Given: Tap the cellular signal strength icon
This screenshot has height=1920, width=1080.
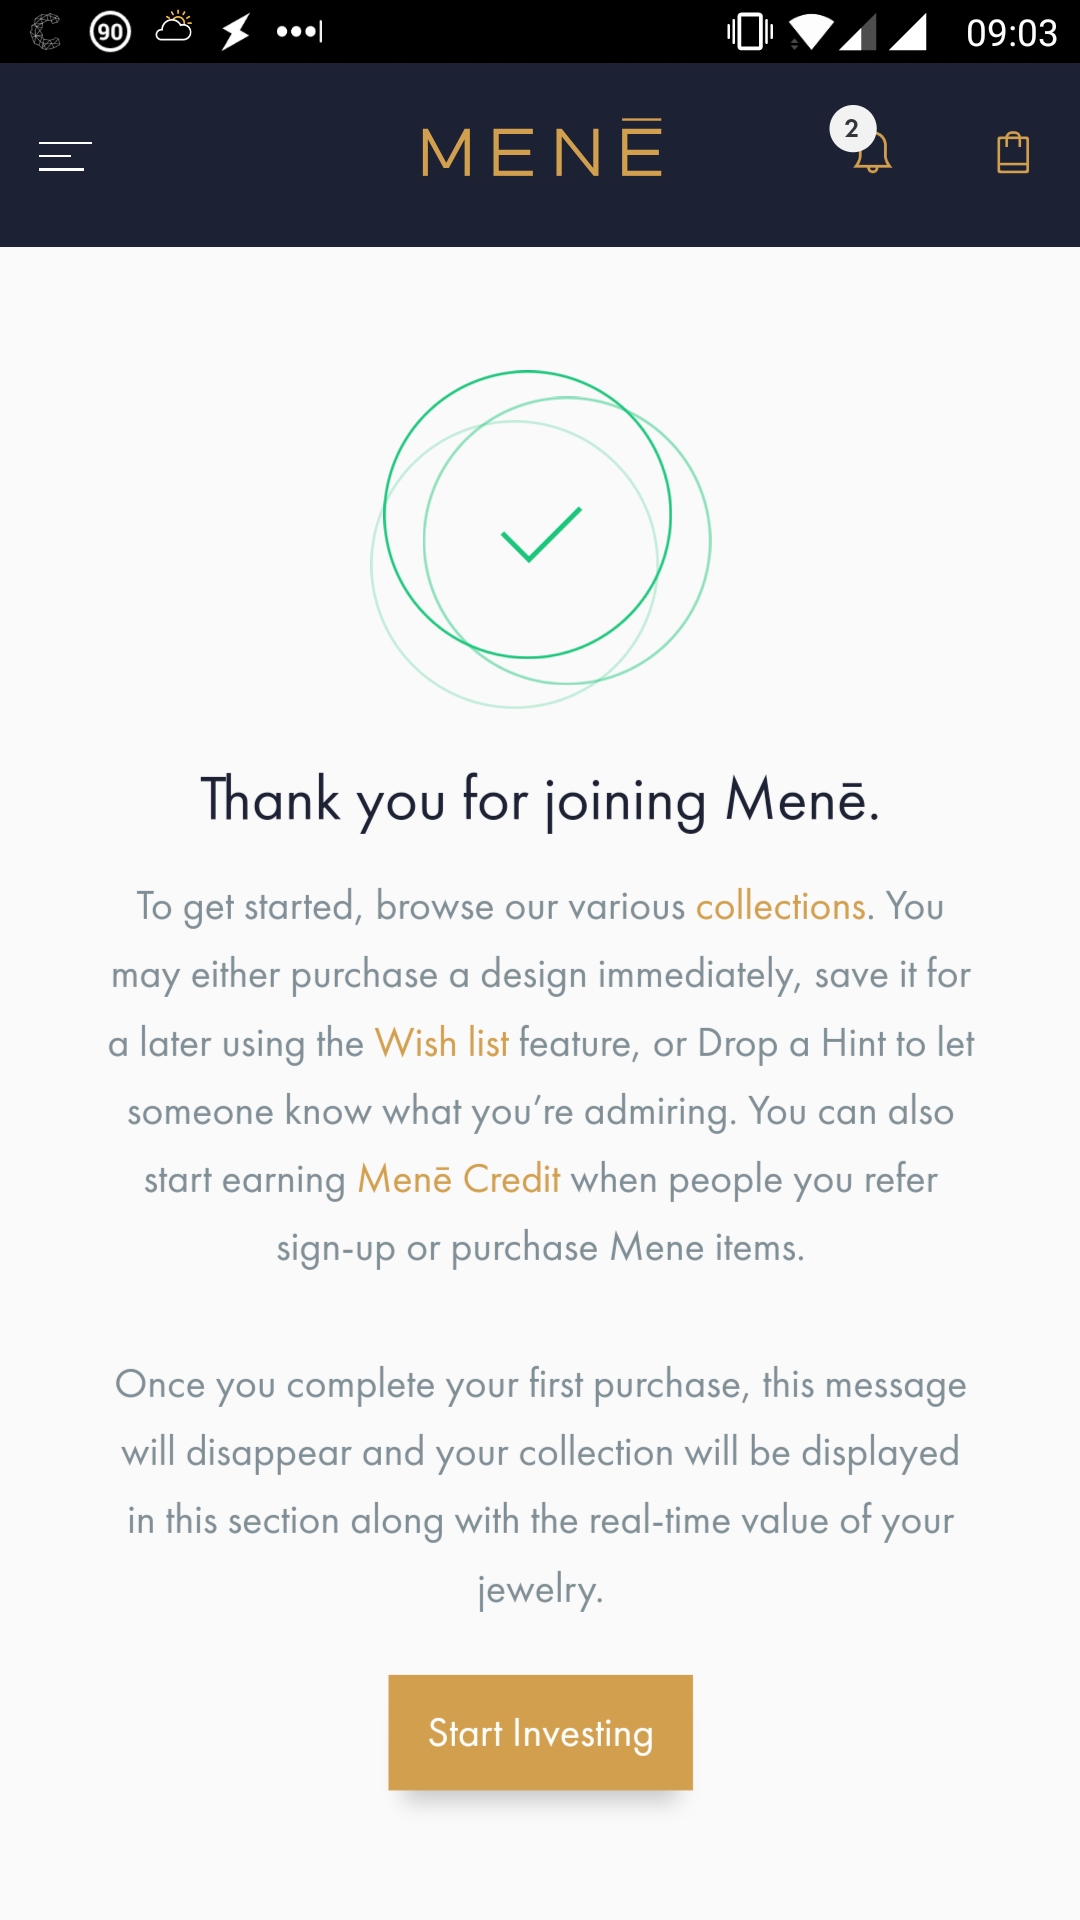Looking at the screenshot, I should click(907, 32).
